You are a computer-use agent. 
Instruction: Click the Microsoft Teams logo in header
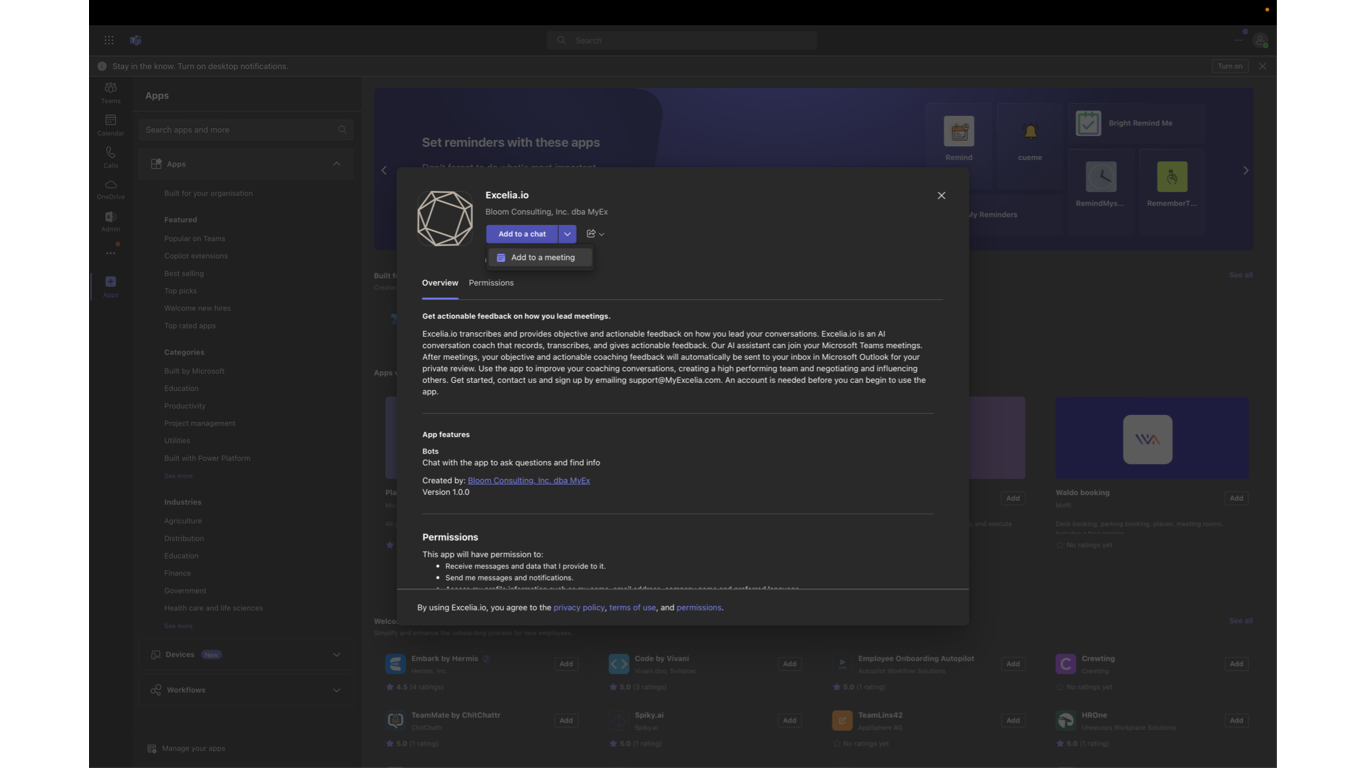[x=136, y=40]
